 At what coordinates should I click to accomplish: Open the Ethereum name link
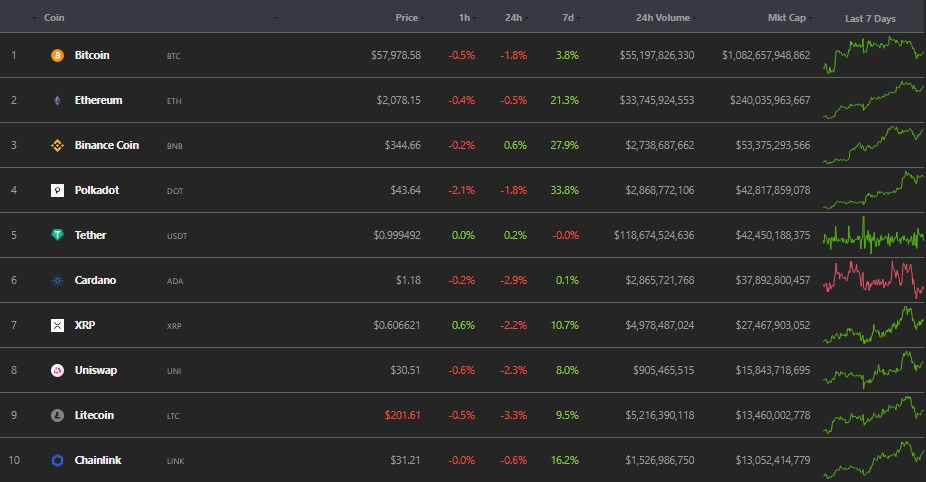pyautogui.click(x=98, y=100)
